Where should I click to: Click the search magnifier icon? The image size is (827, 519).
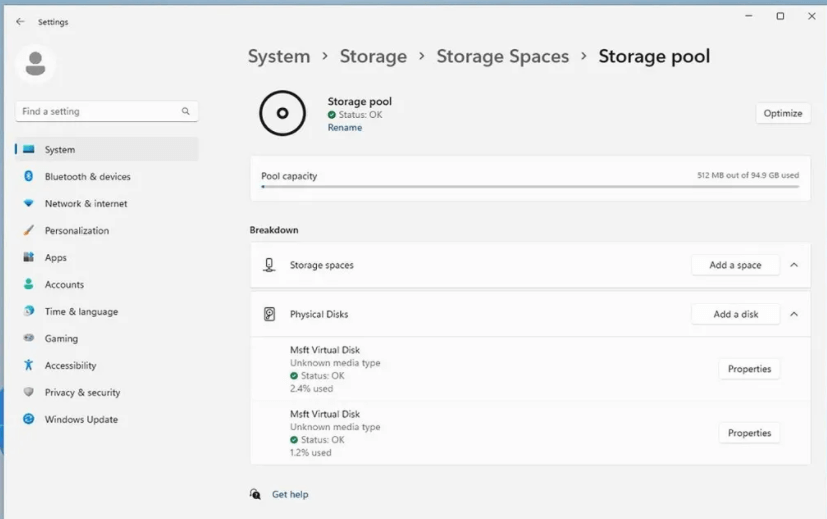(x=186, y=111)
